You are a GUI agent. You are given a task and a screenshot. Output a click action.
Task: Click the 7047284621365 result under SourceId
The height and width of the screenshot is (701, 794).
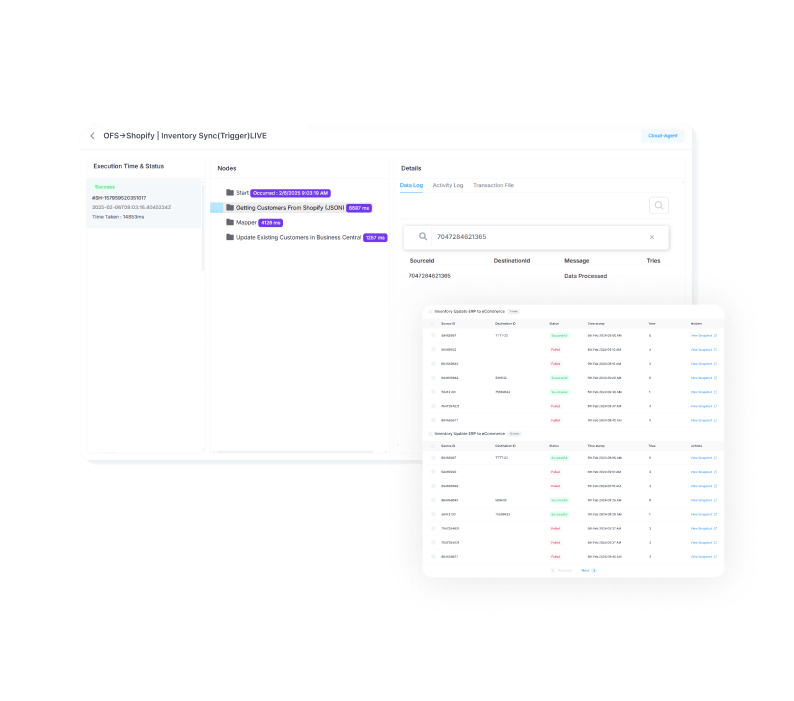tap(429, 276)
